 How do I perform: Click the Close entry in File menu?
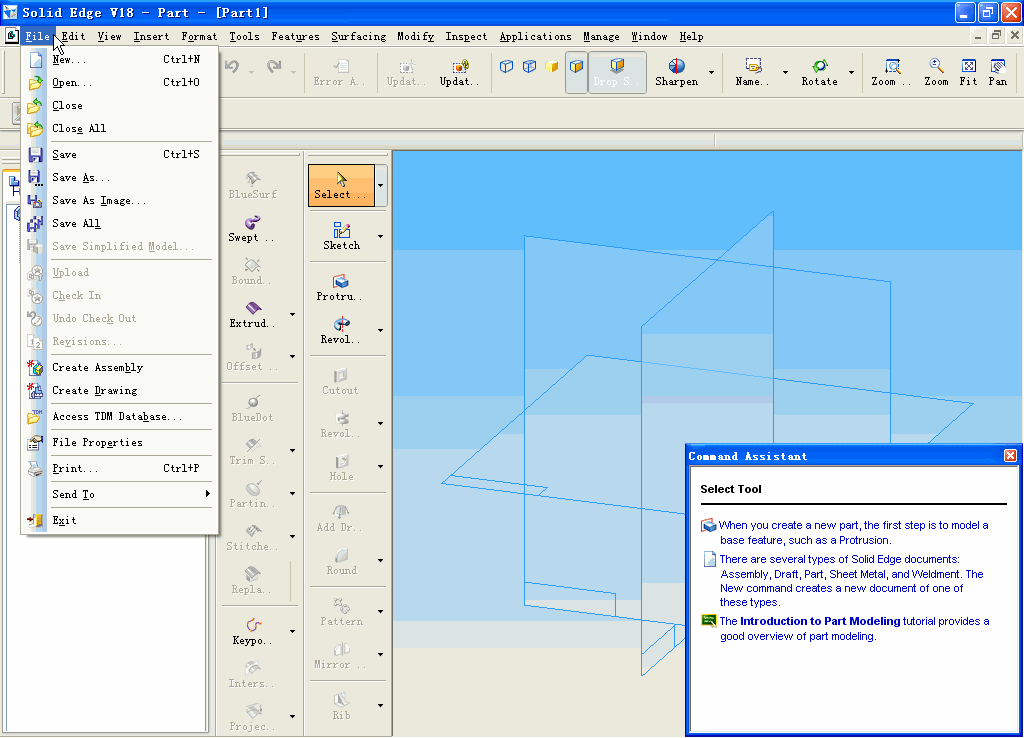(x=120, y=106)
